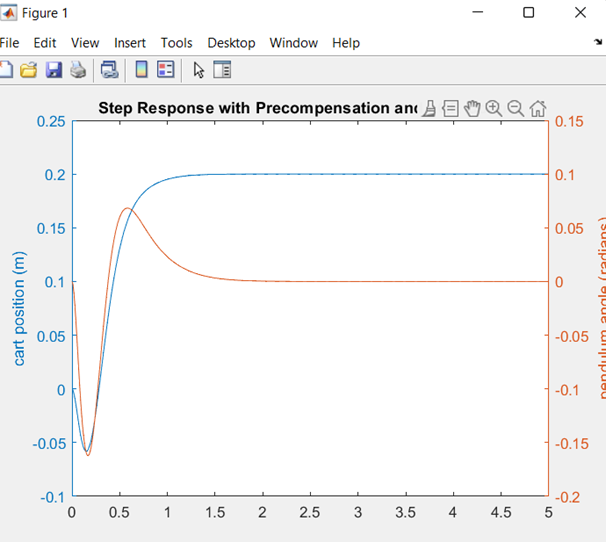
Task: Click the right axis tick label -0.15
Action: coord(572,444)
